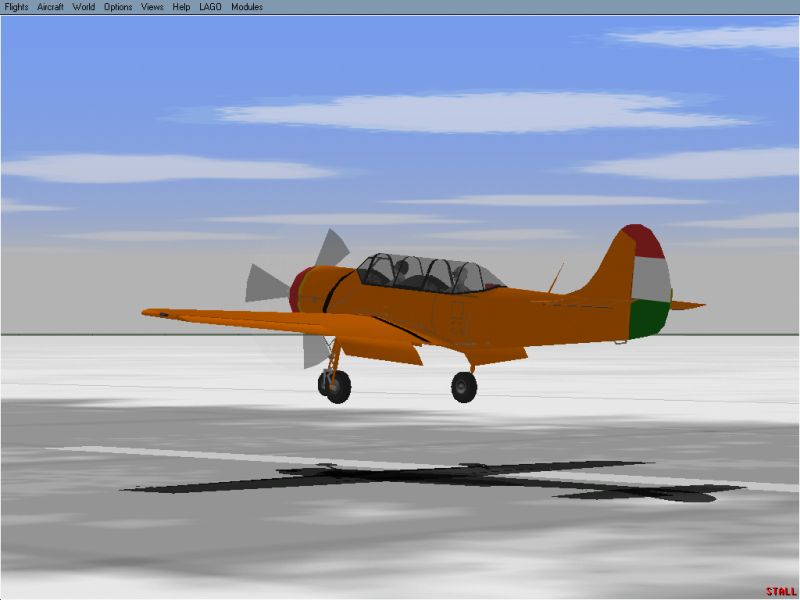Click the orange horizontal tail stabilizer
The width and height of the screenshot is (800, 600).
point(685,304)
